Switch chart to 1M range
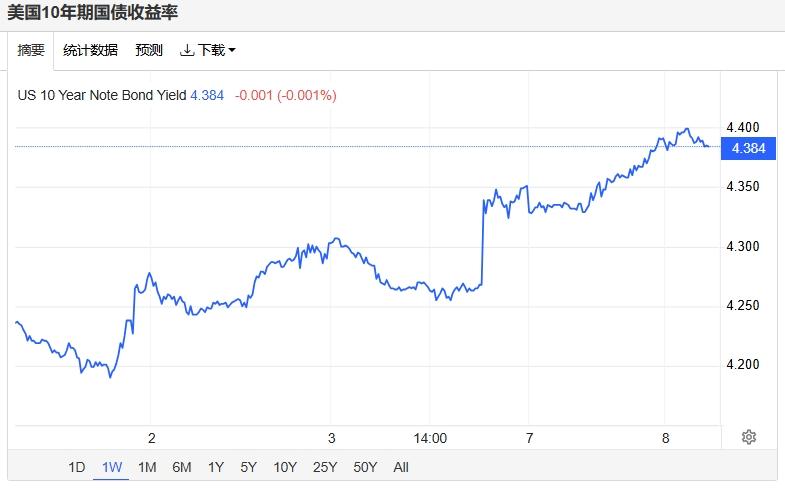Viewport: 785px width, 490px height. pos(147,467)
